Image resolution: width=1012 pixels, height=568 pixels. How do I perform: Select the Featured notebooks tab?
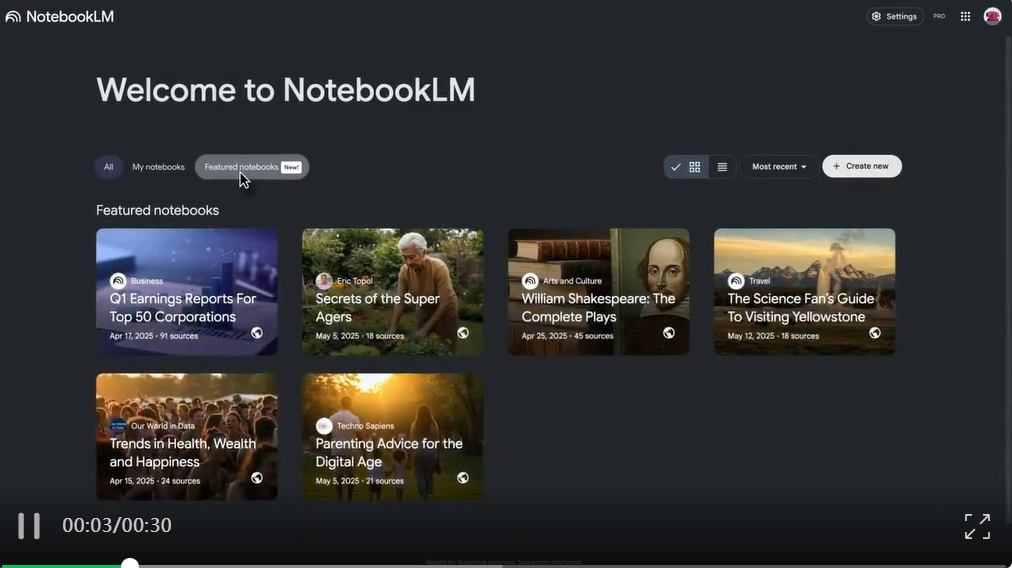tap(252, 167)
